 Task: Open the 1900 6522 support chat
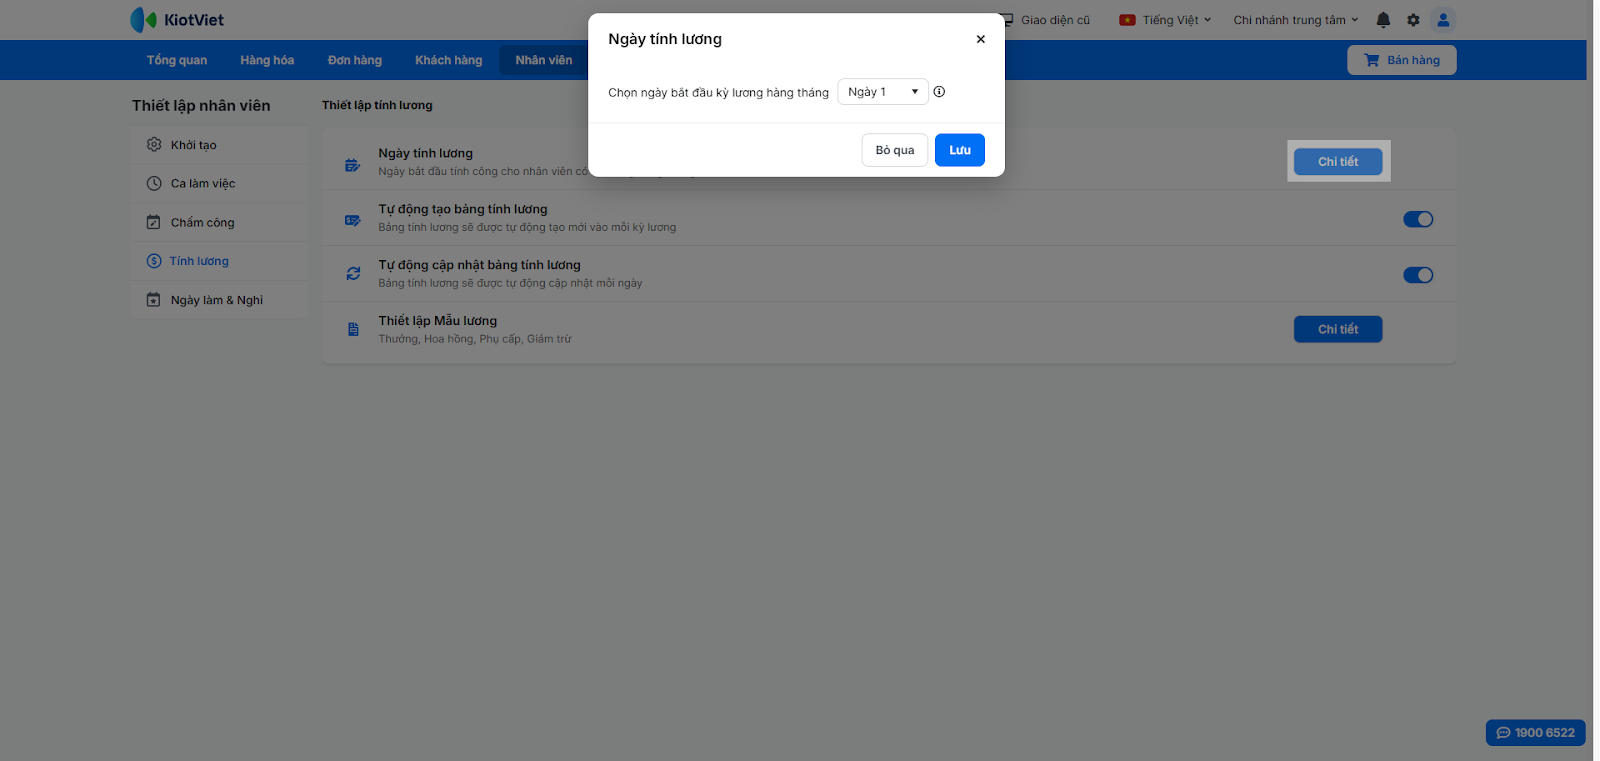click(1536, 733)
